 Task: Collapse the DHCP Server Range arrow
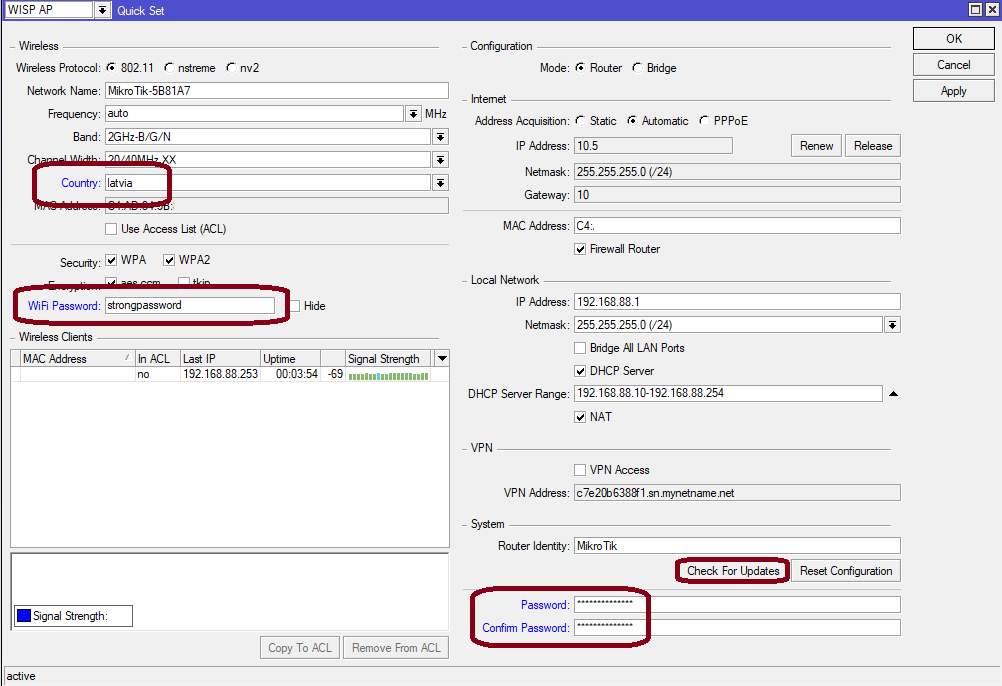[893, 394]
